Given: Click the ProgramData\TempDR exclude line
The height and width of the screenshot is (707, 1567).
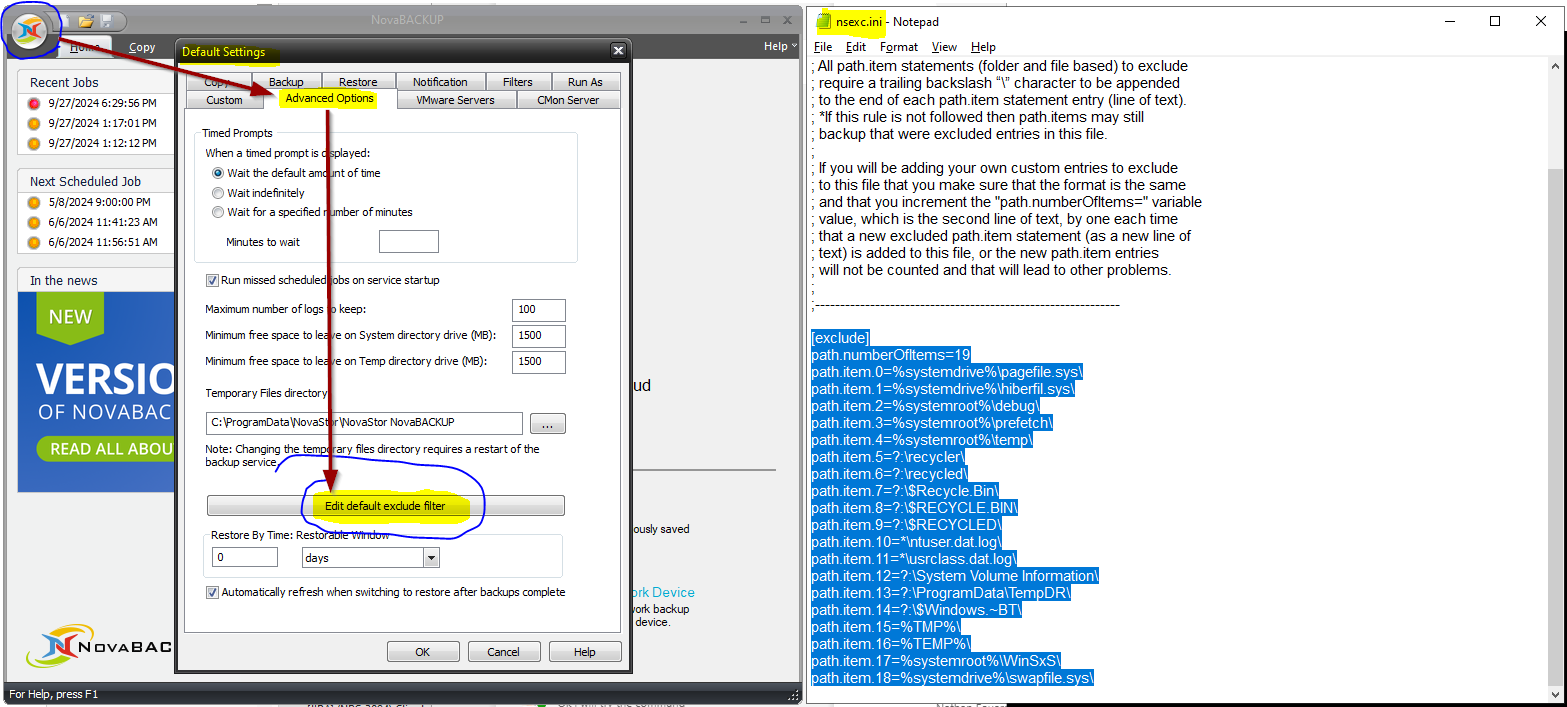Looking at the screenshot, I should [941, 592].
